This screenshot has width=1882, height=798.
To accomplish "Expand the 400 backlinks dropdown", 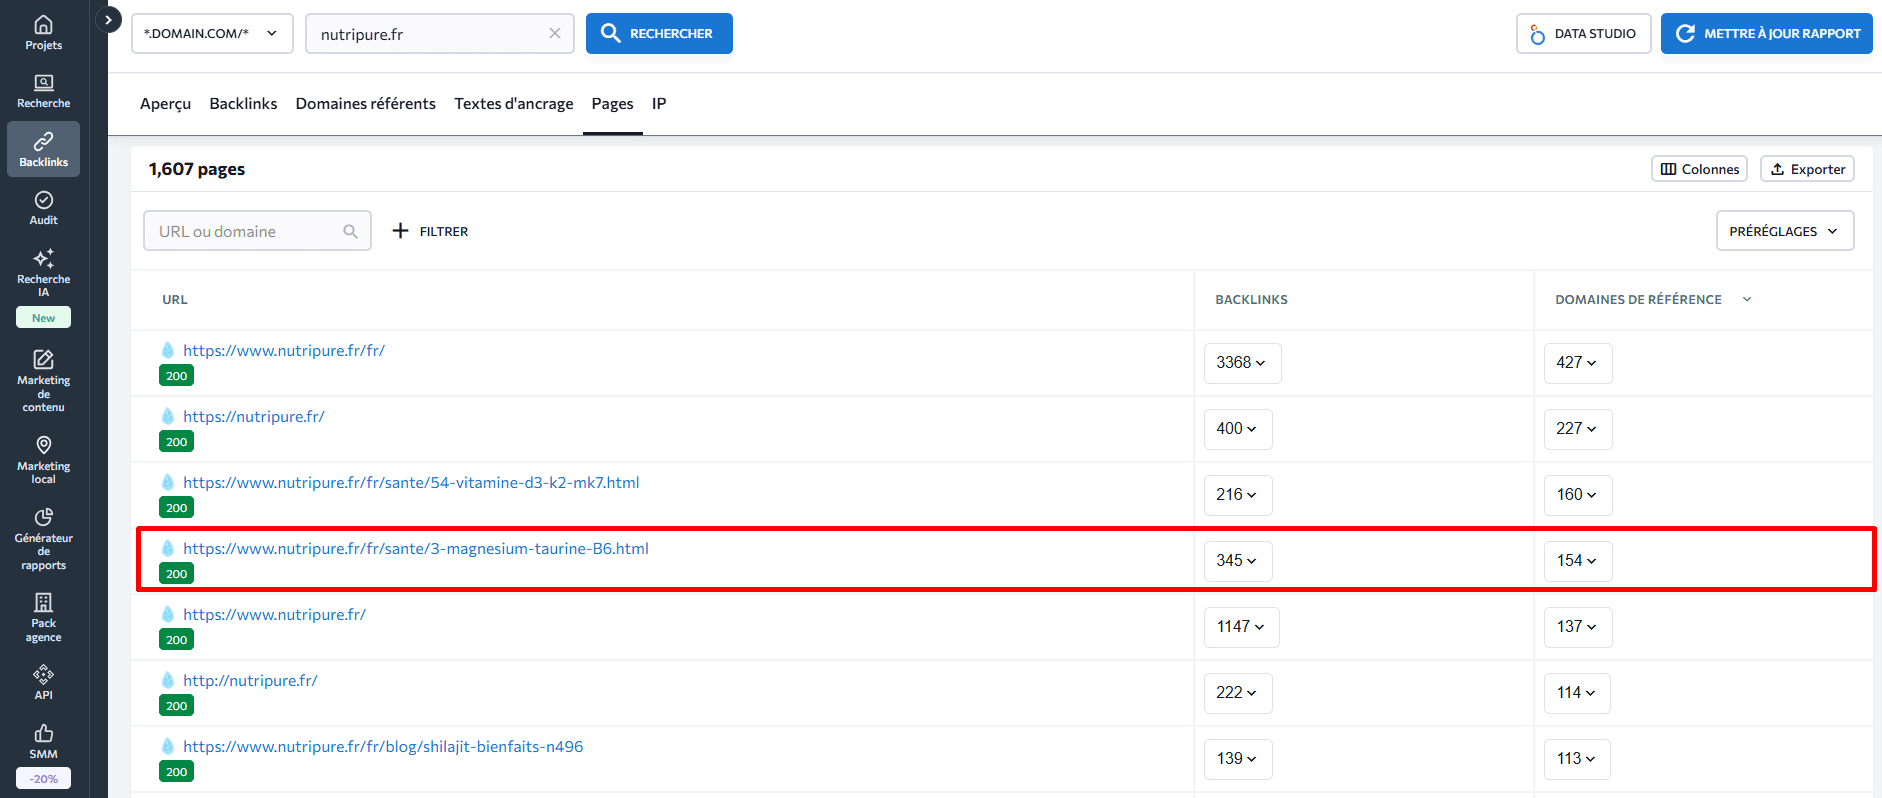I will pos(1238,429).
